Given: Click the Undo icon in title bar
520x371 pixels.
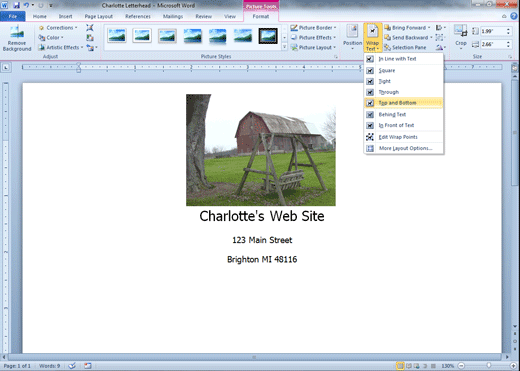Looking at the screenshot, I should pyautogui.click(x=26, y=5).
